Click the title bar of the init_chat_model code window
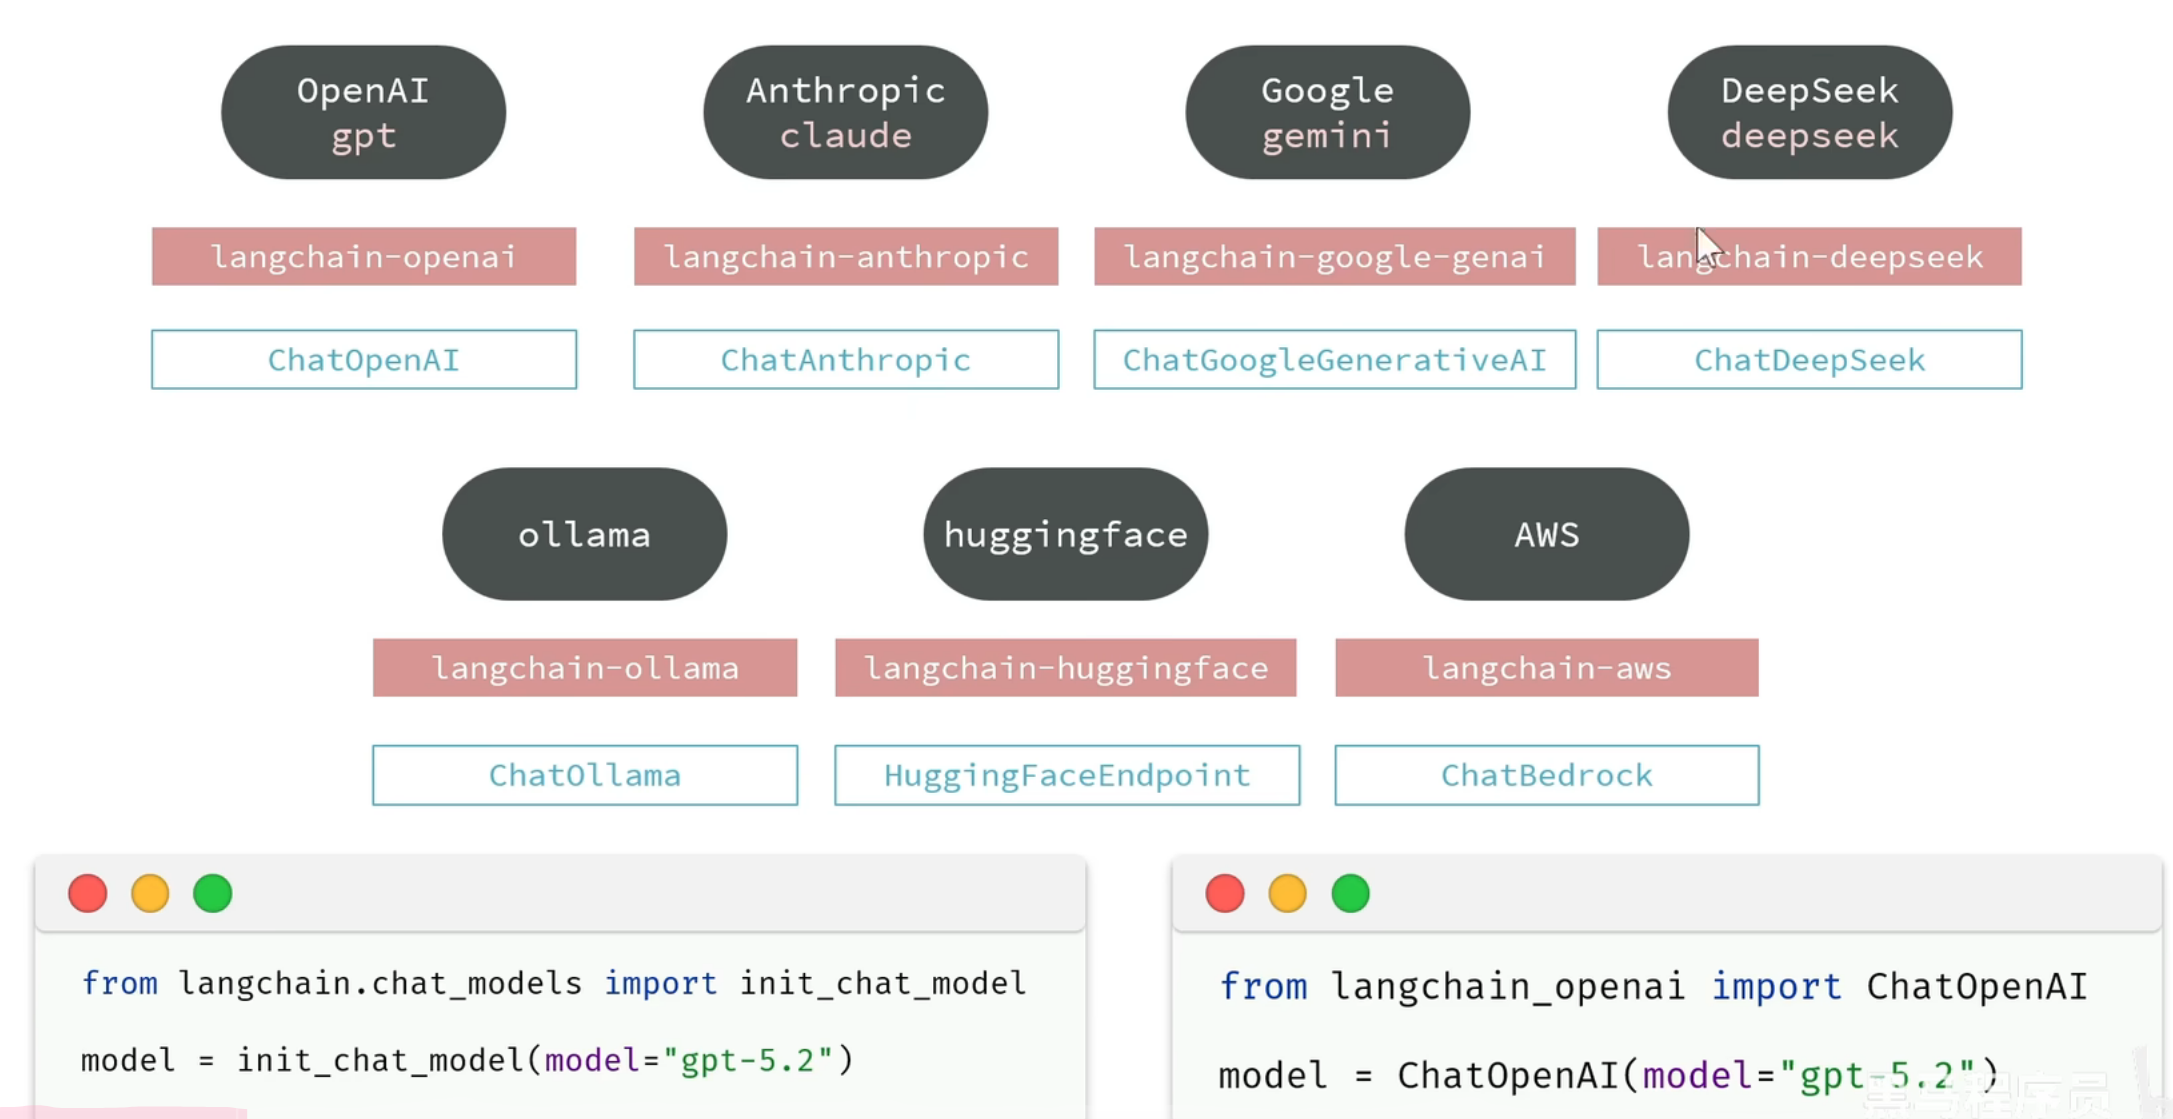 (x=560, y=893)
